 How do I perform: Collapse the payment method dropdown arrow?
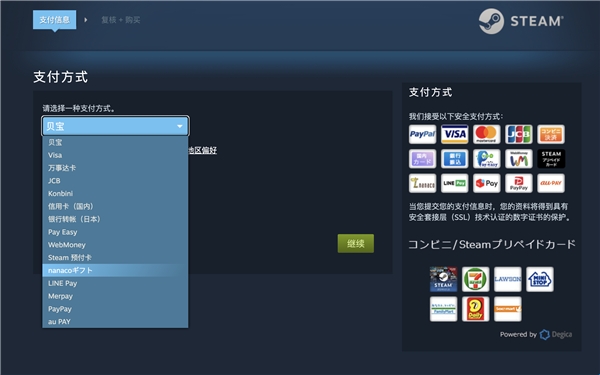179,126
